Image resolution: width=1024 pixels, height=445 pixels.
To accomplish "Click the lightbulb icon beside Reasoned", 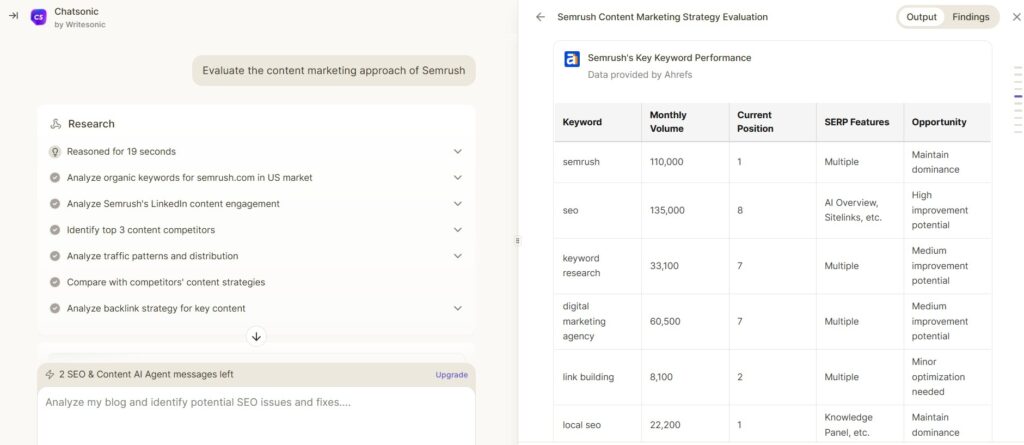I will (x=56, y=152).
